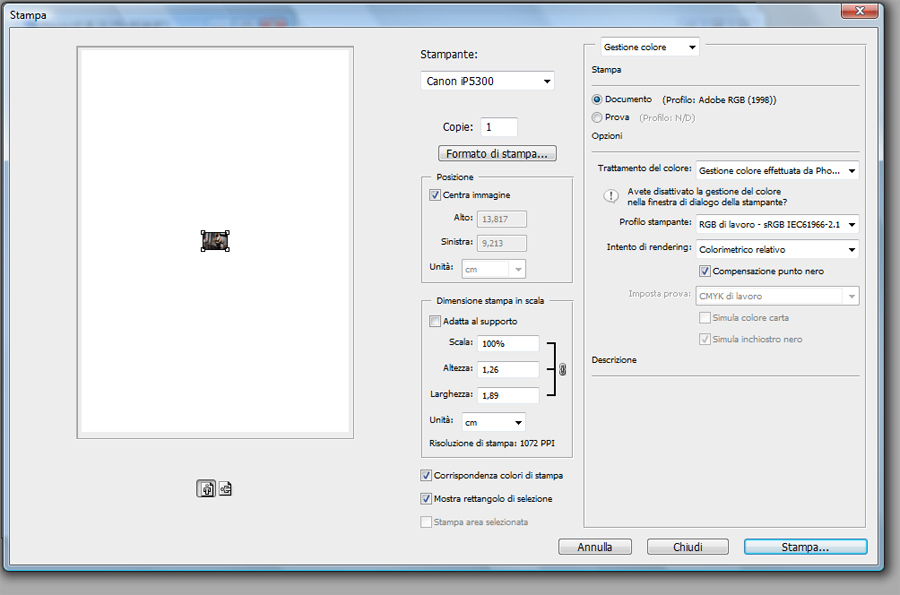The width and height of the screenshot is (900, 595).
Task: Click the Scala input field
Action: click(509, 343)
